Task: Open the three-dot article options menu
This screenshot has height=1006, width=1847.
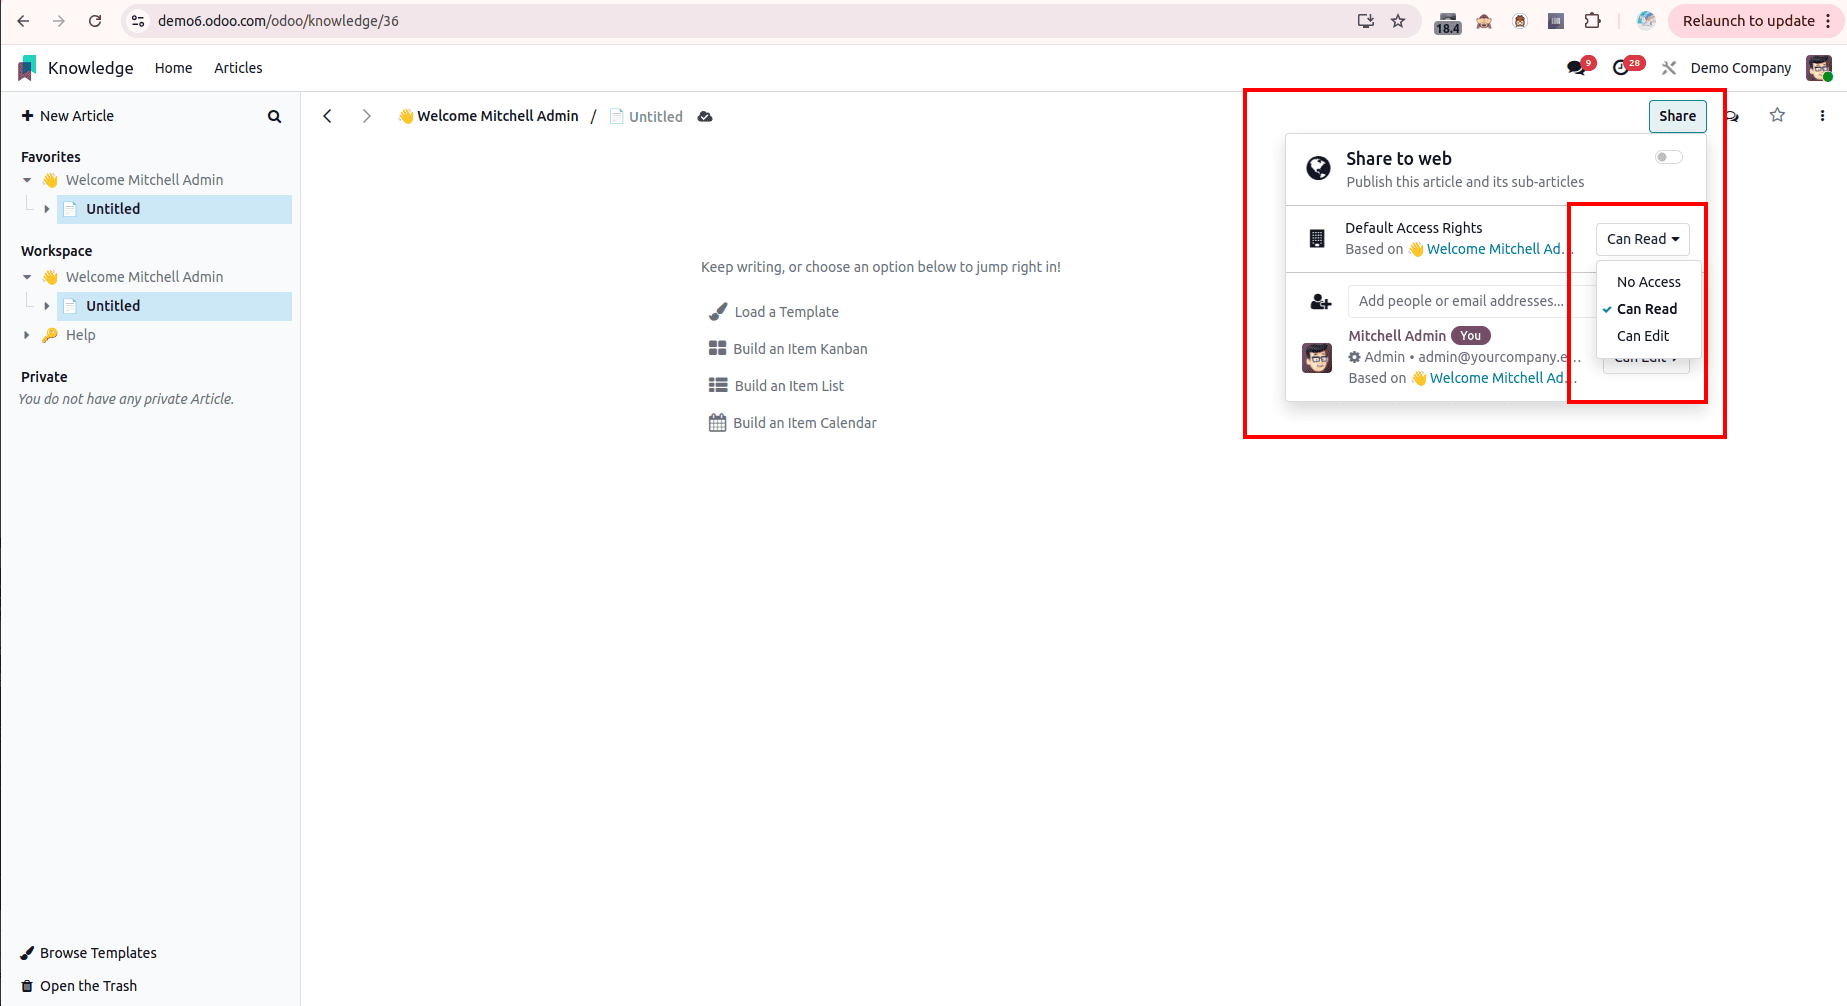Action: coord(1822,116)
